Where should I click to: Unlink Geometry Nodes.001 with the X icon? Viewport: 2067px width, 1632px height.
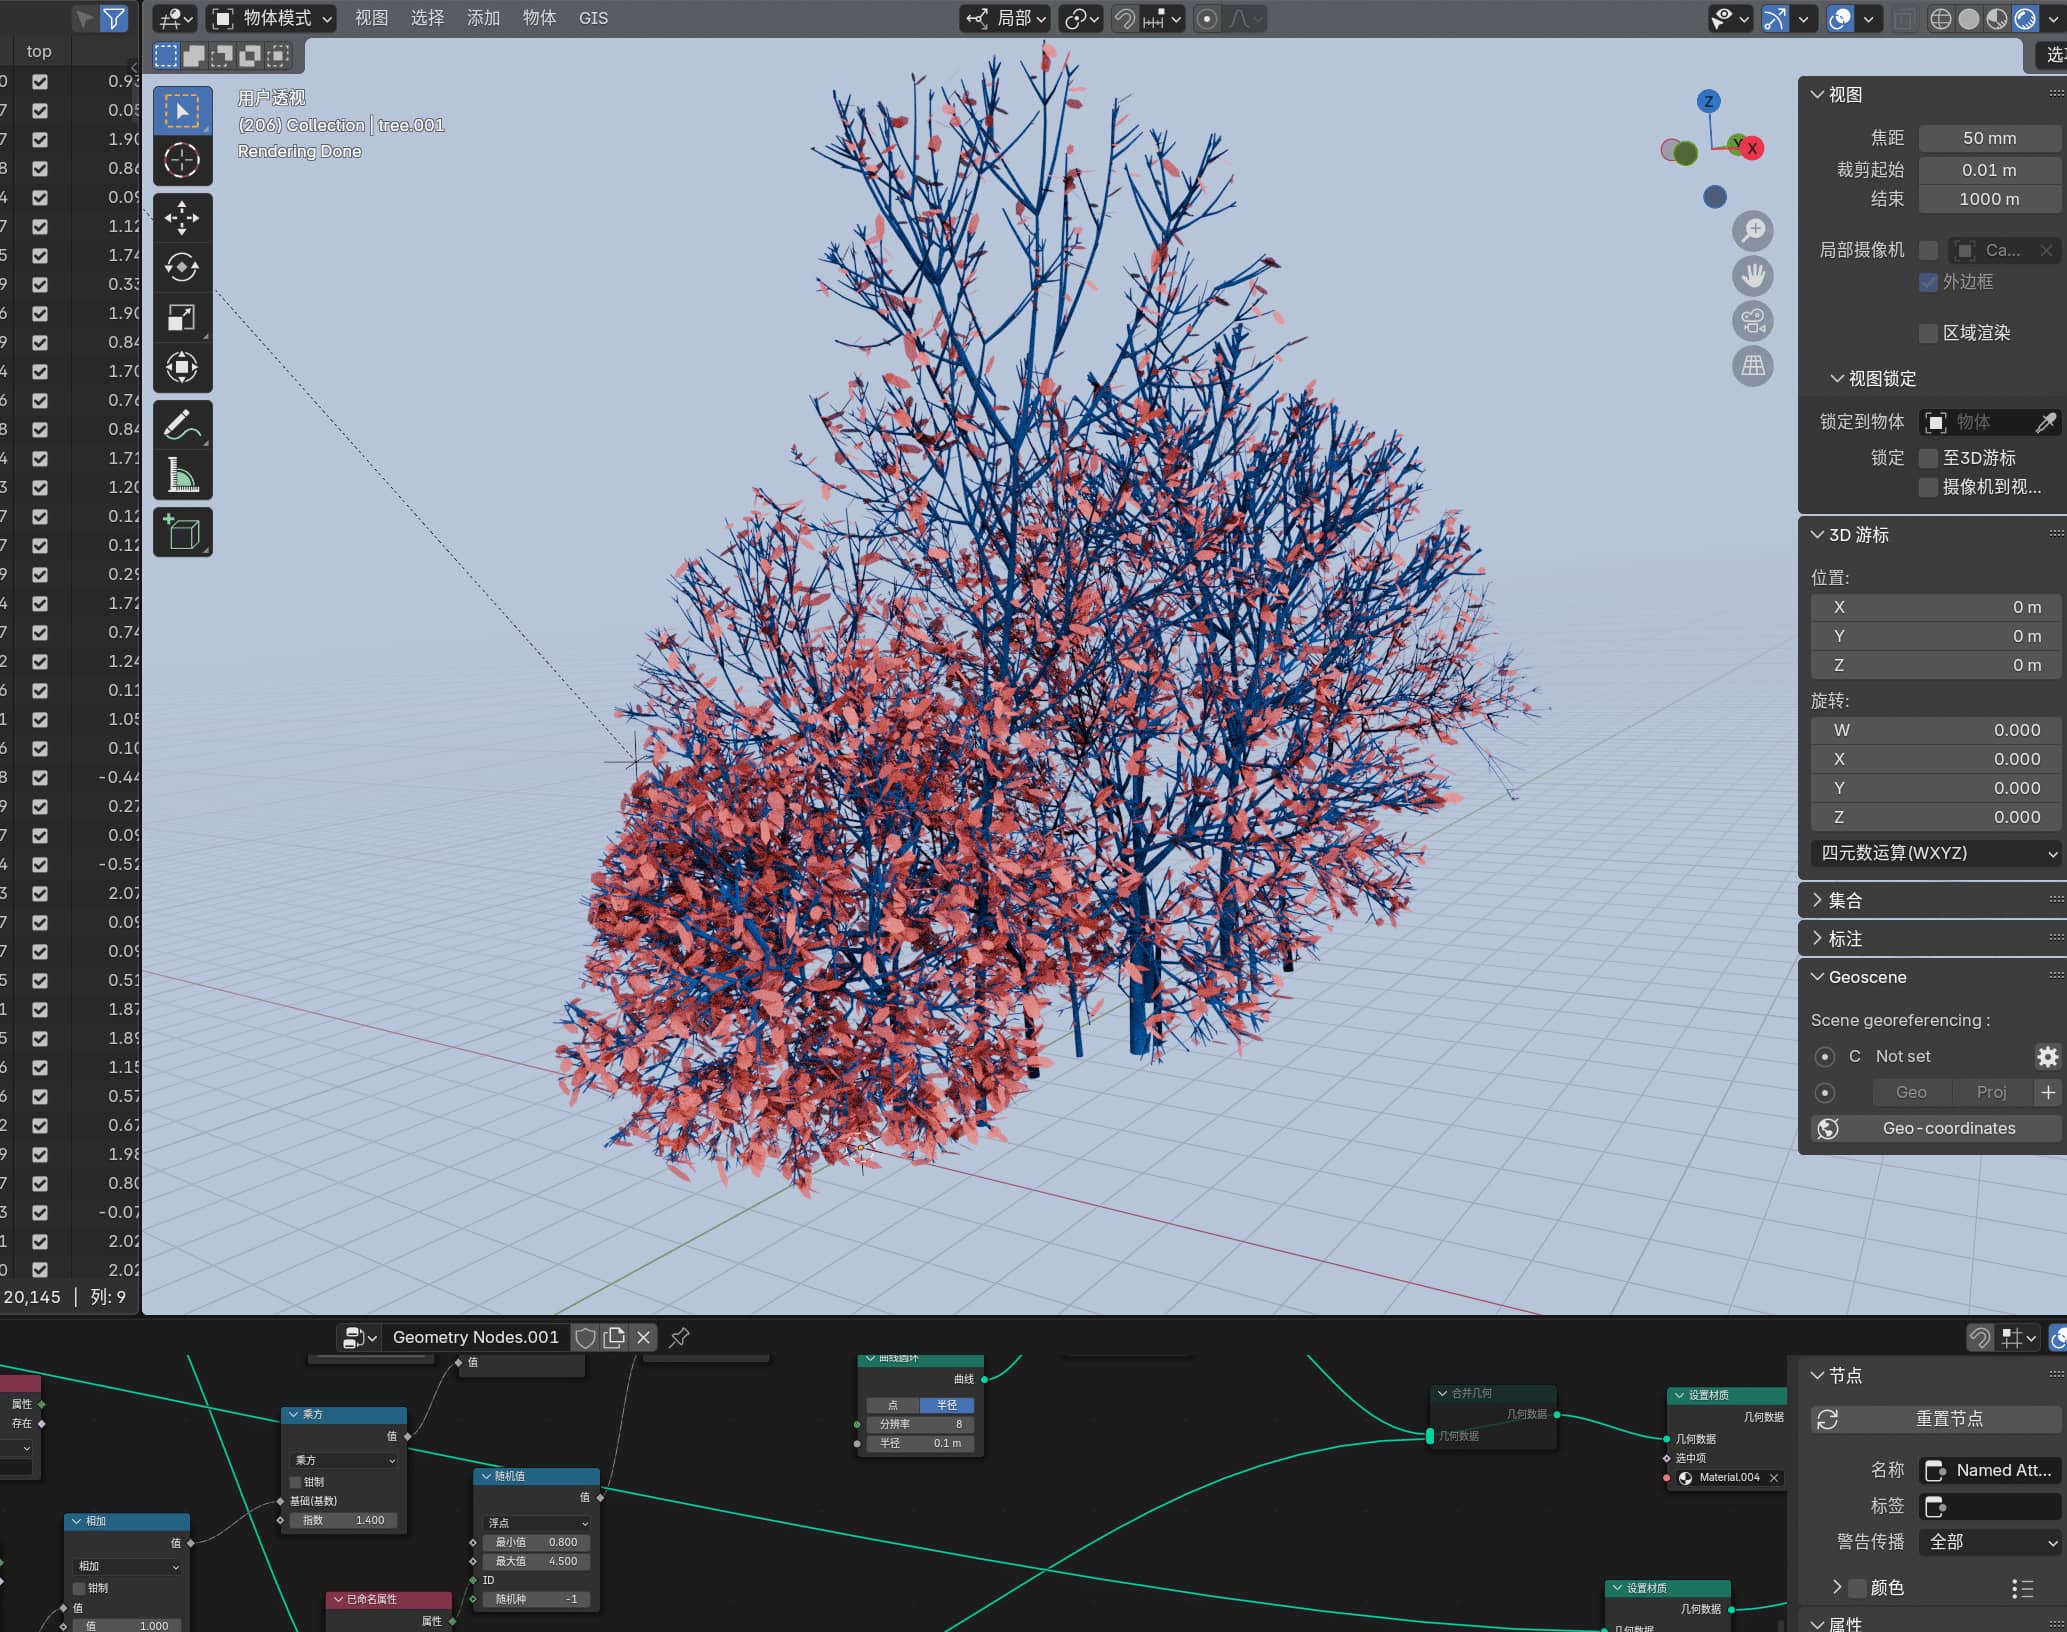pos(643,1337)
